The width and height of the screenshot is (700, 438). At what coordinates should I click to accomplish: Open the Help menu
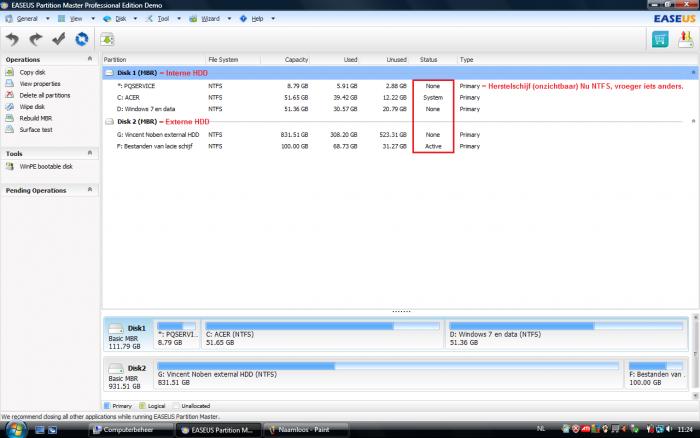(x=257, y=19)
